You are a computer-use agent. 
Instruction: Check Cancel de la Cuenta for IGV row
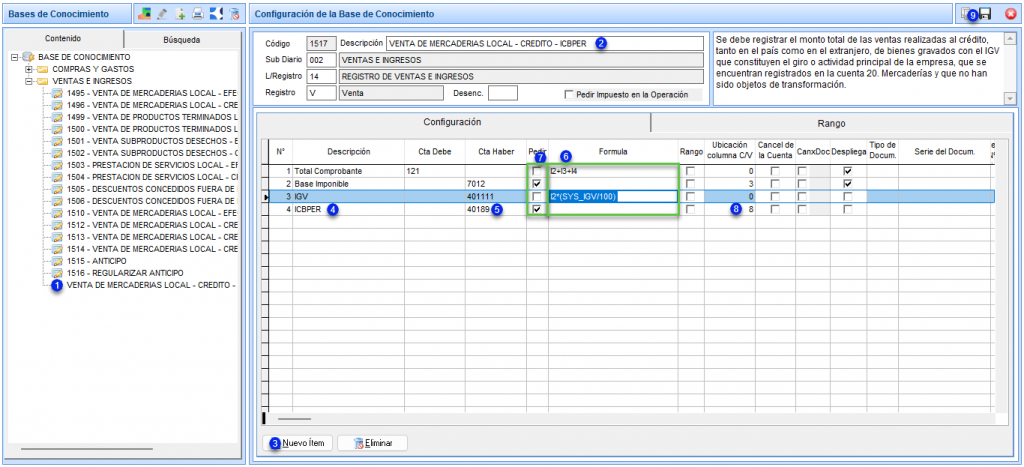coord(775,196)
